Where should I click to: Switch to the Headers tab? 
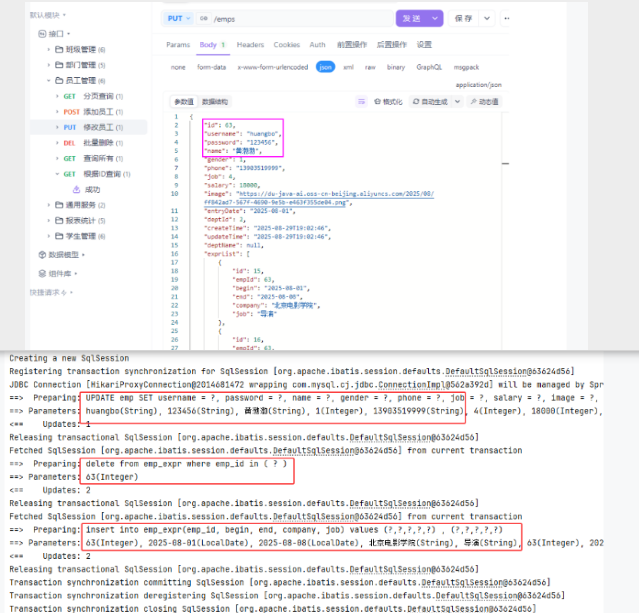pos(250,45)
